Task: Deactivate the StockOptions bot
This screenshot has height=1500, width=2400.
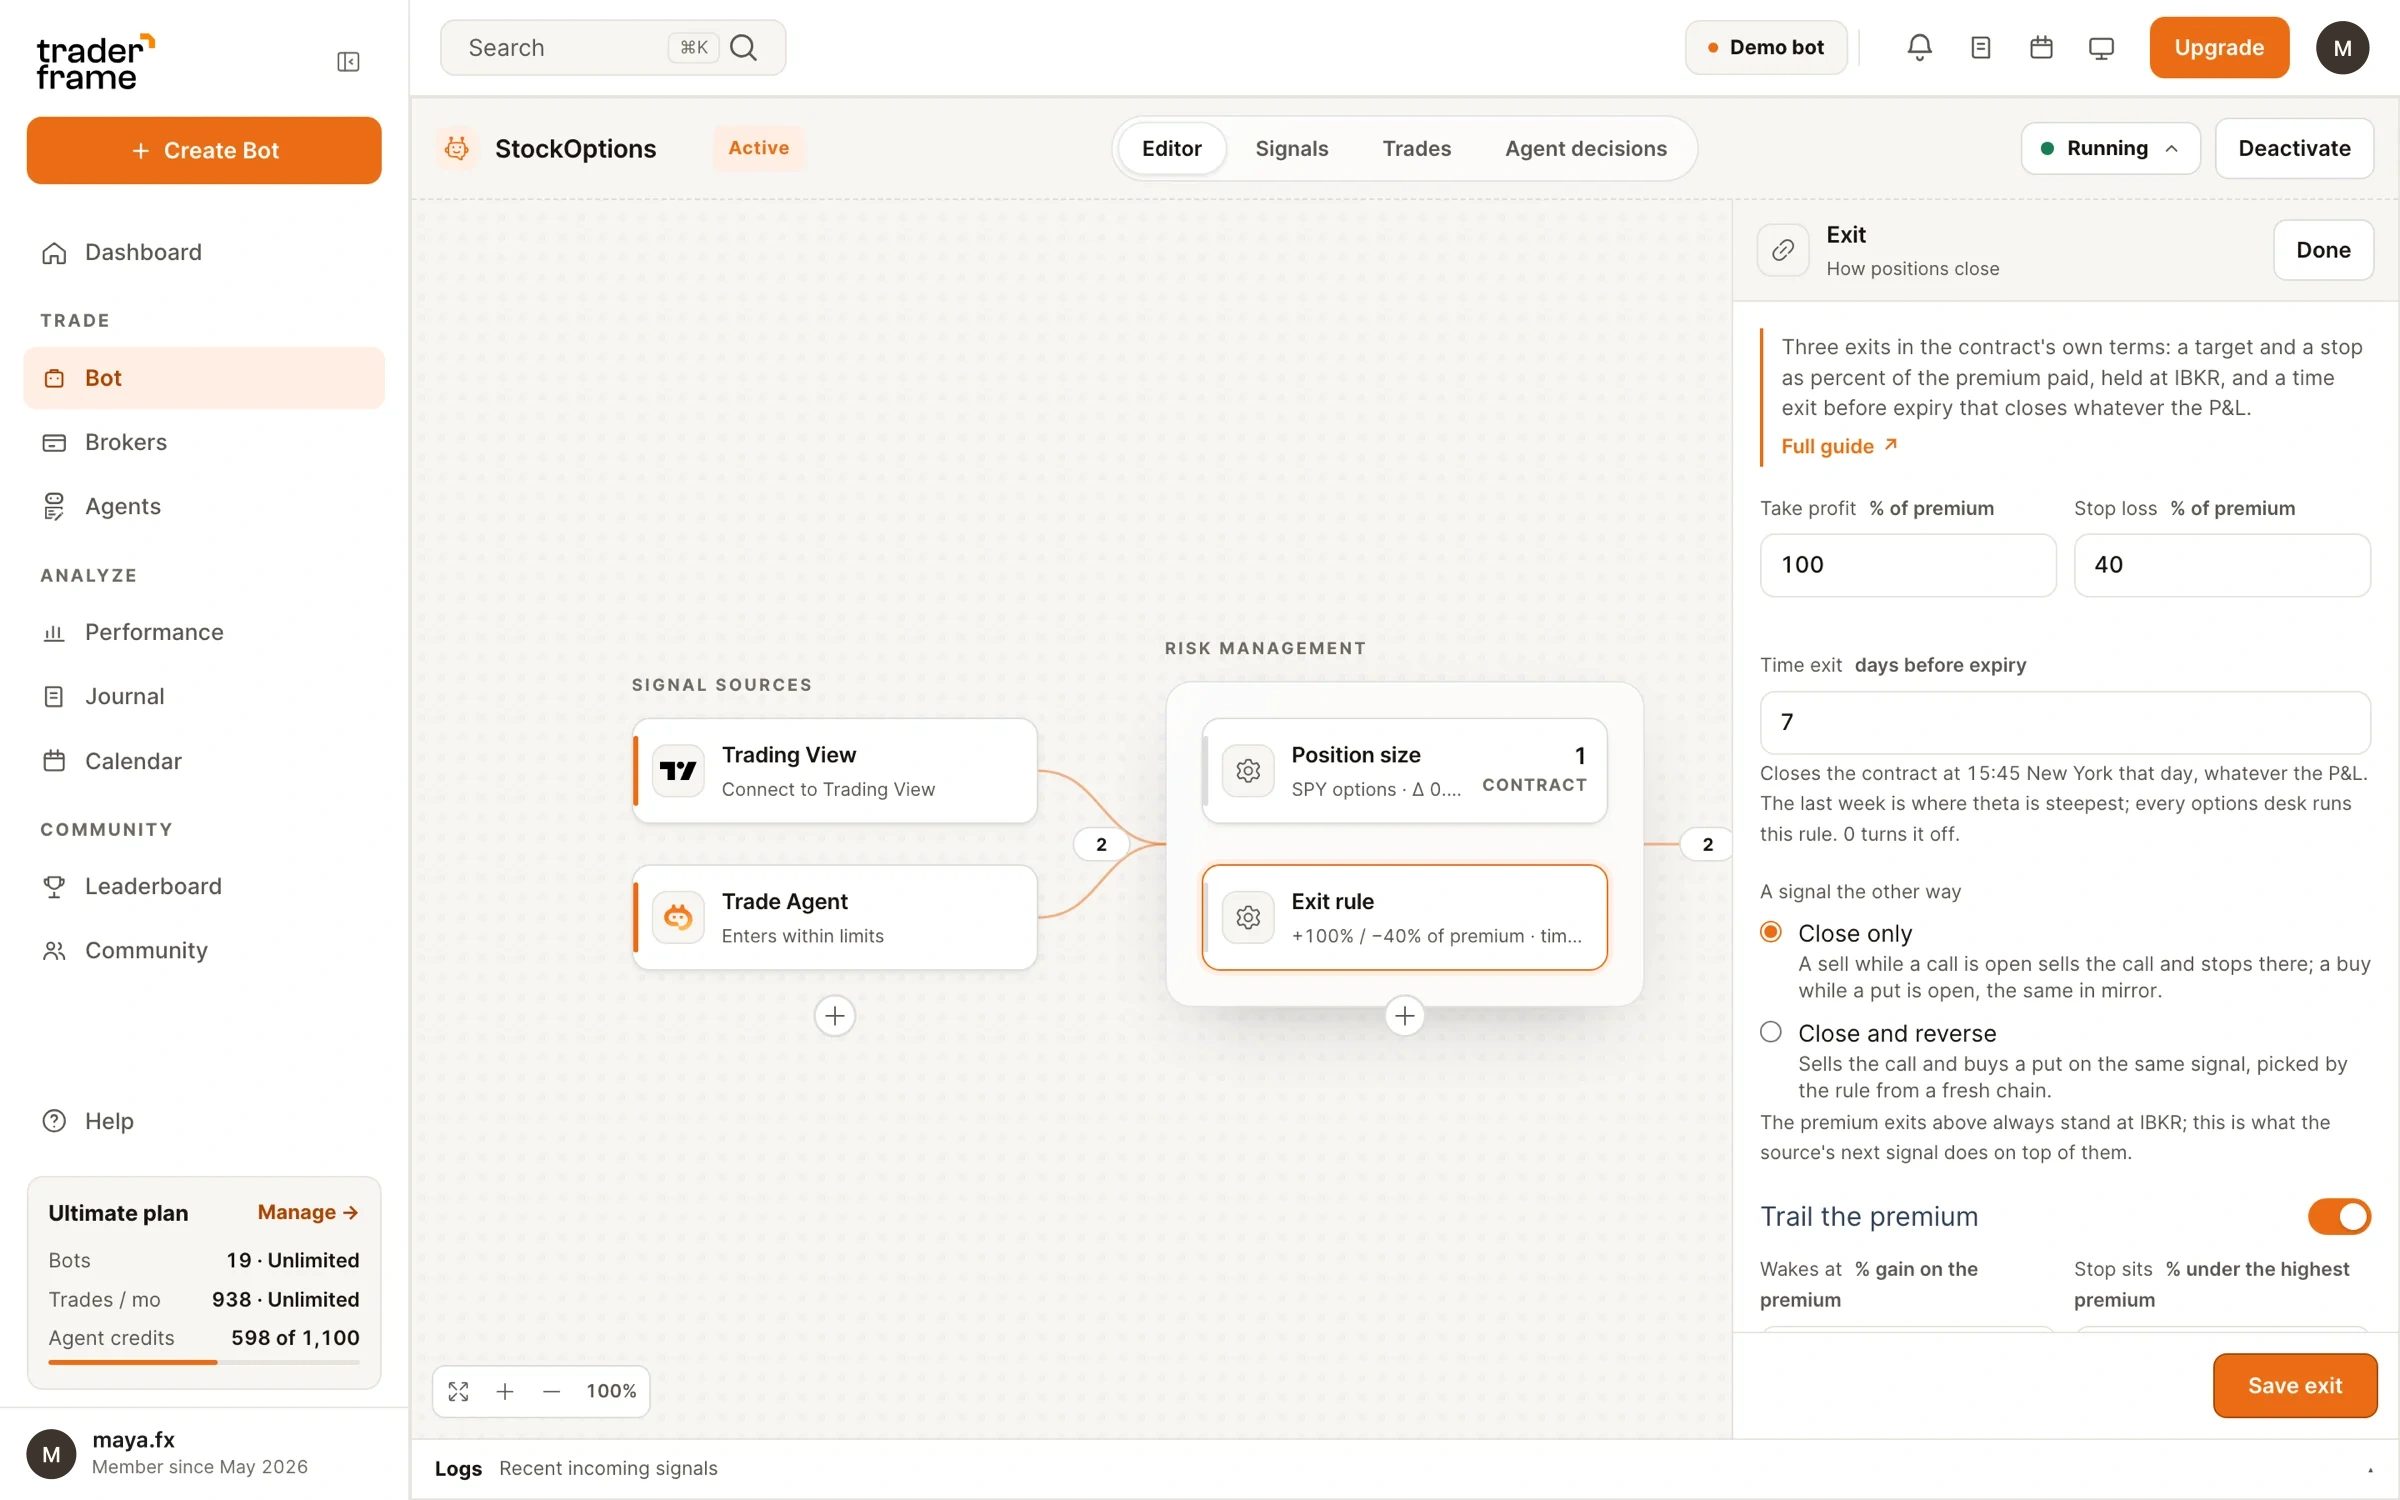Action: coord(2294,148)
